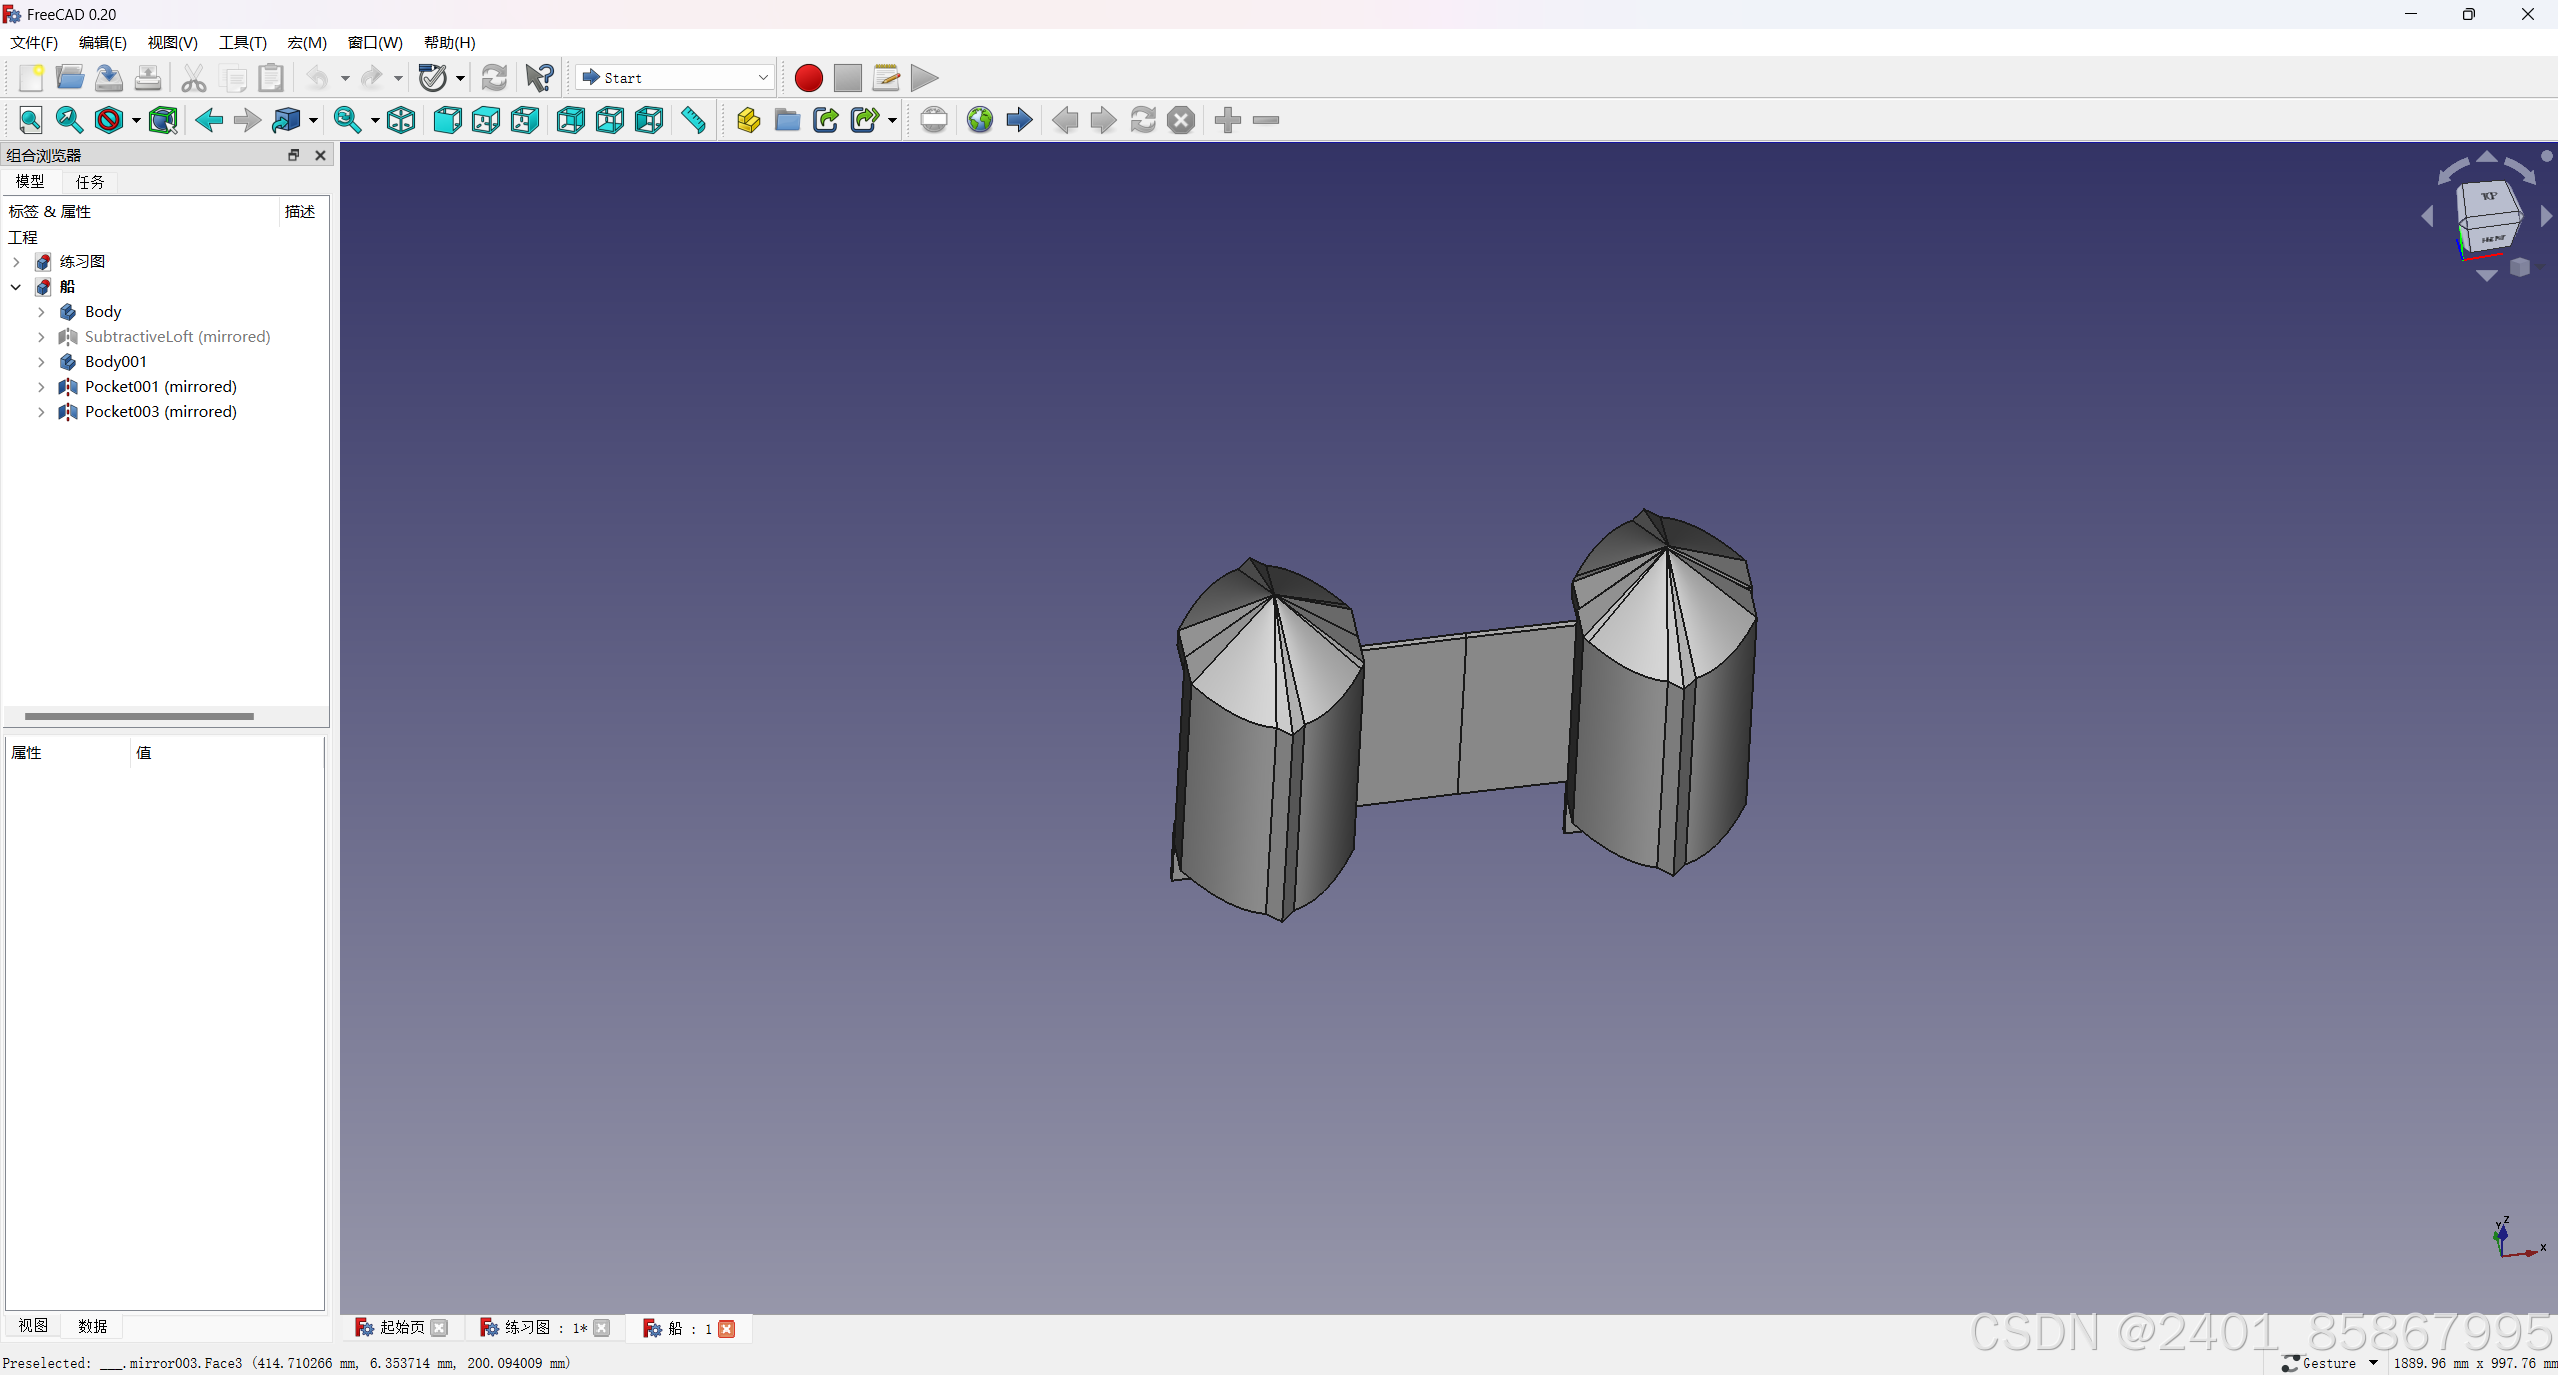Click the navigation cube top face
This screenshot has height=1375, width=2558.
click(x=2488, y=198)
